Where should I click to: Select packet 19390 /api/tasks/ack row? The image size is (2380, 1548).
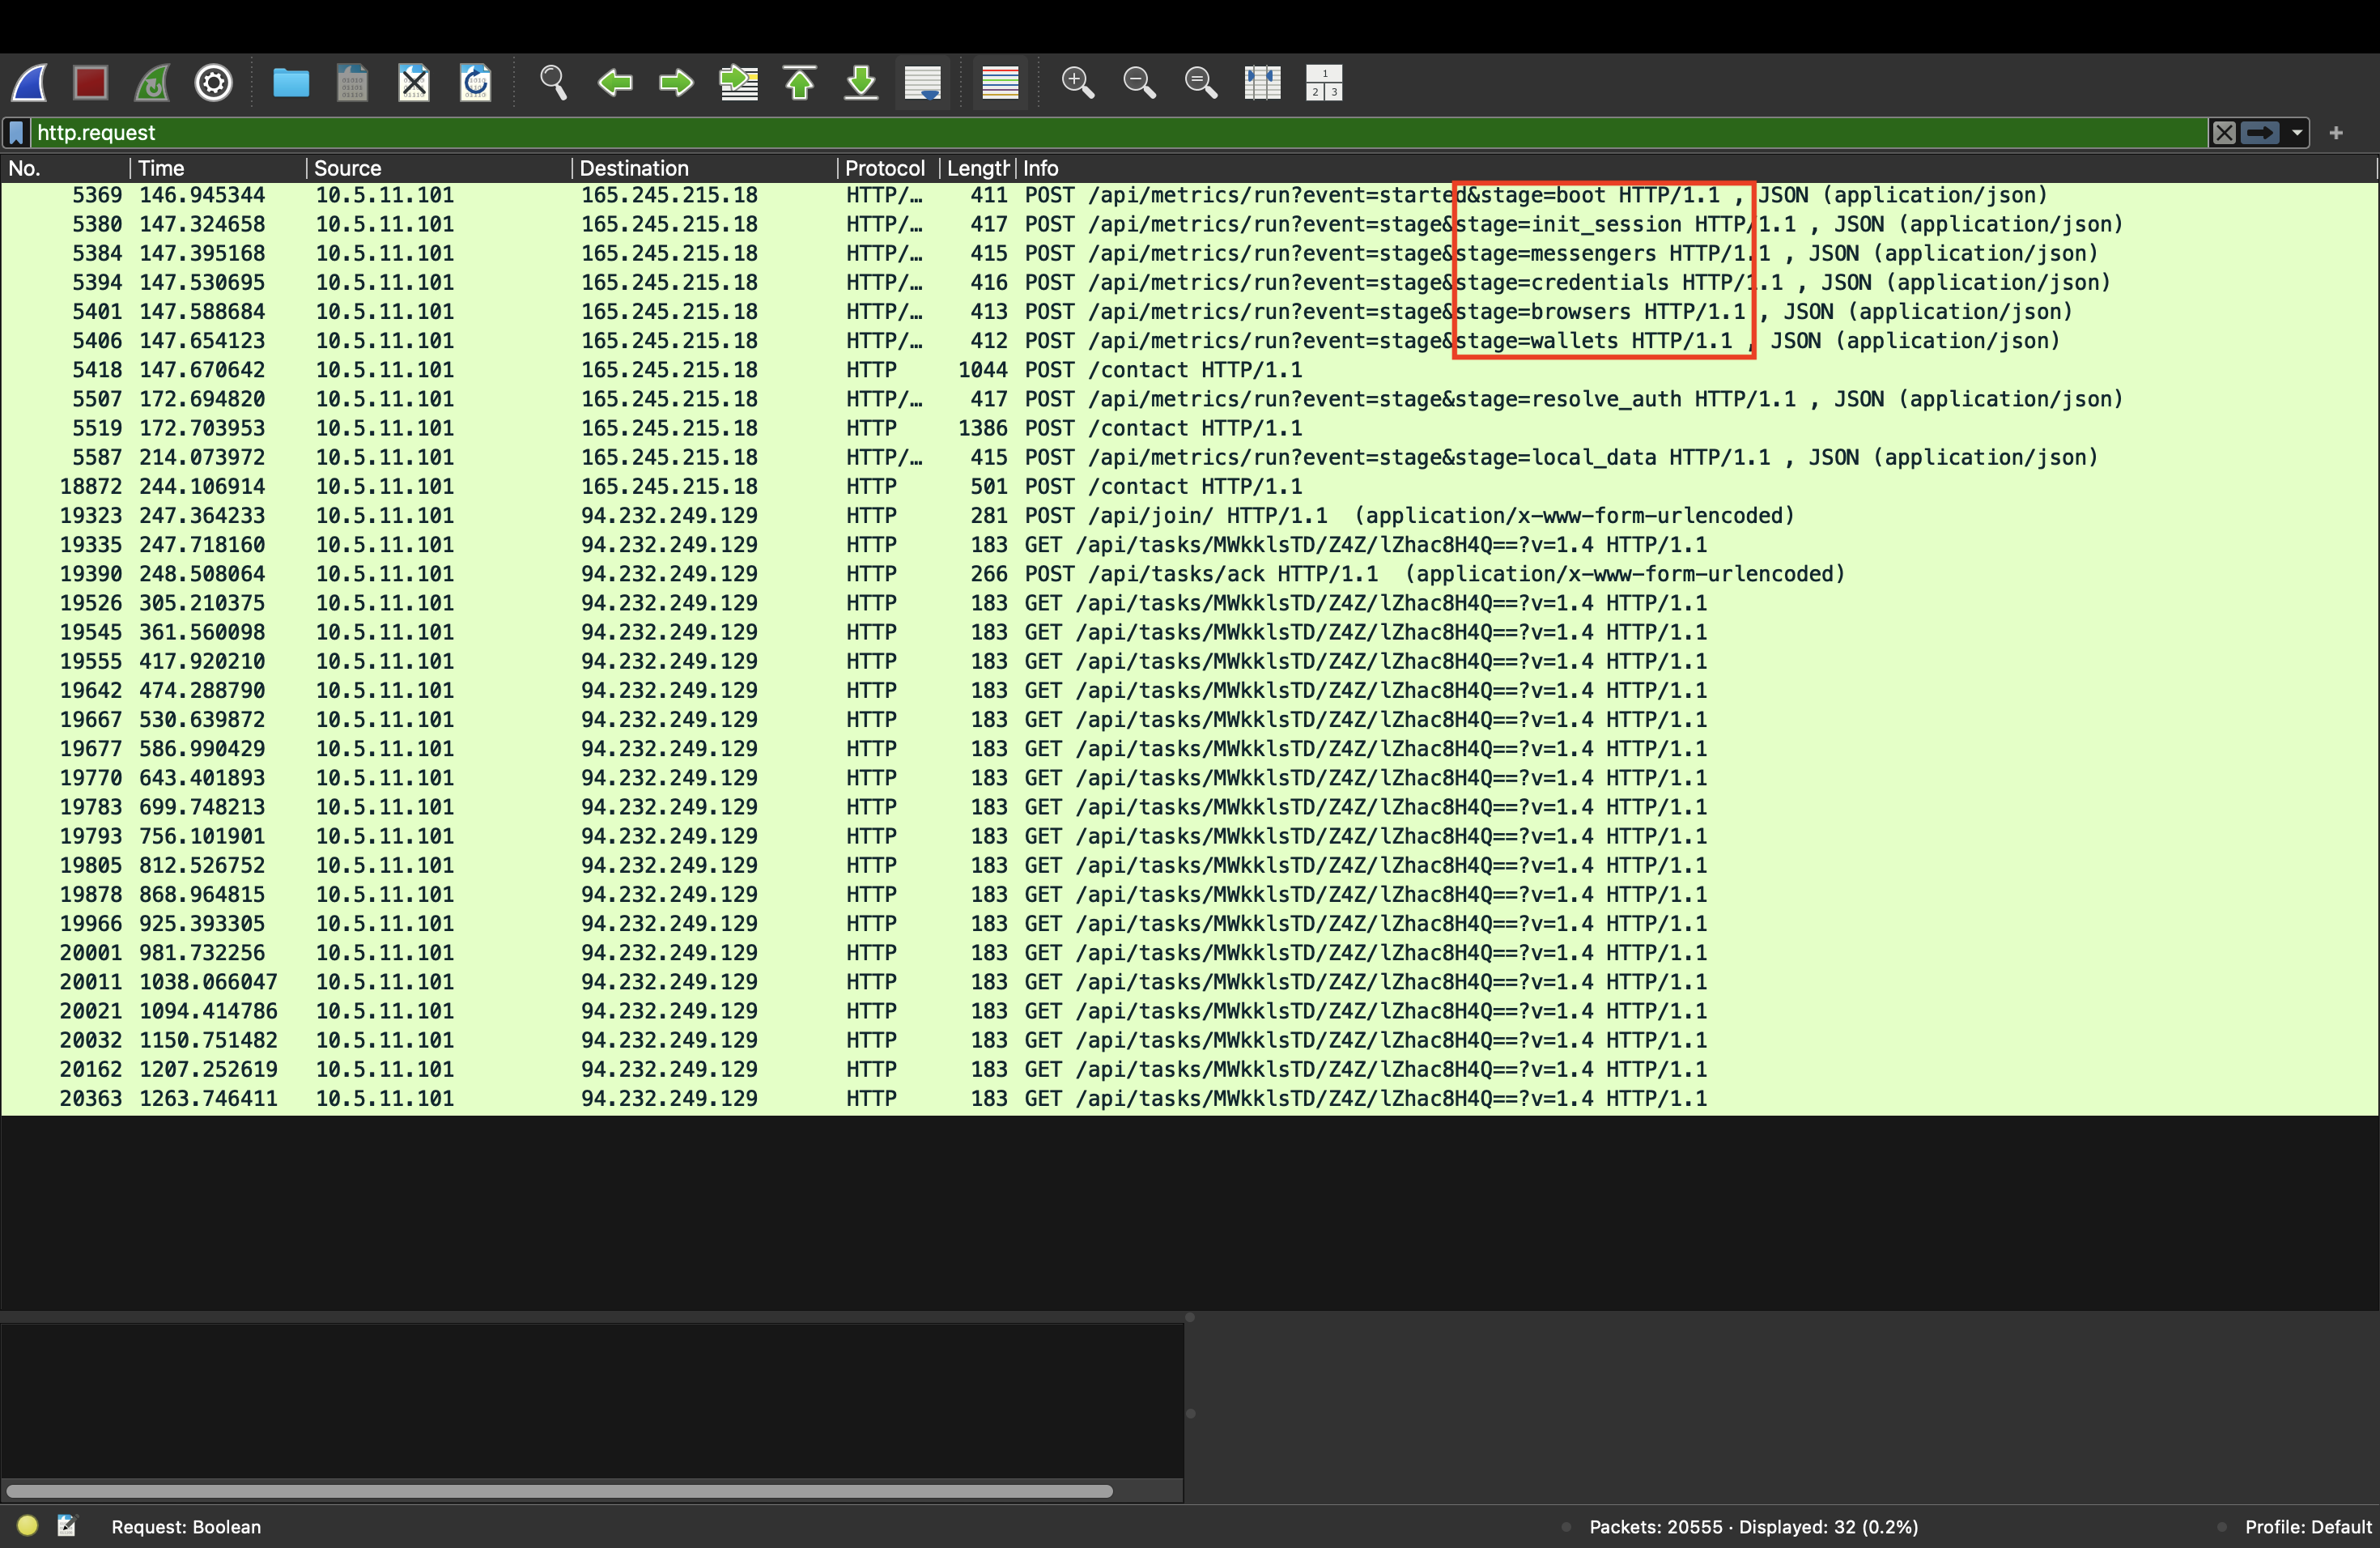1189,574
